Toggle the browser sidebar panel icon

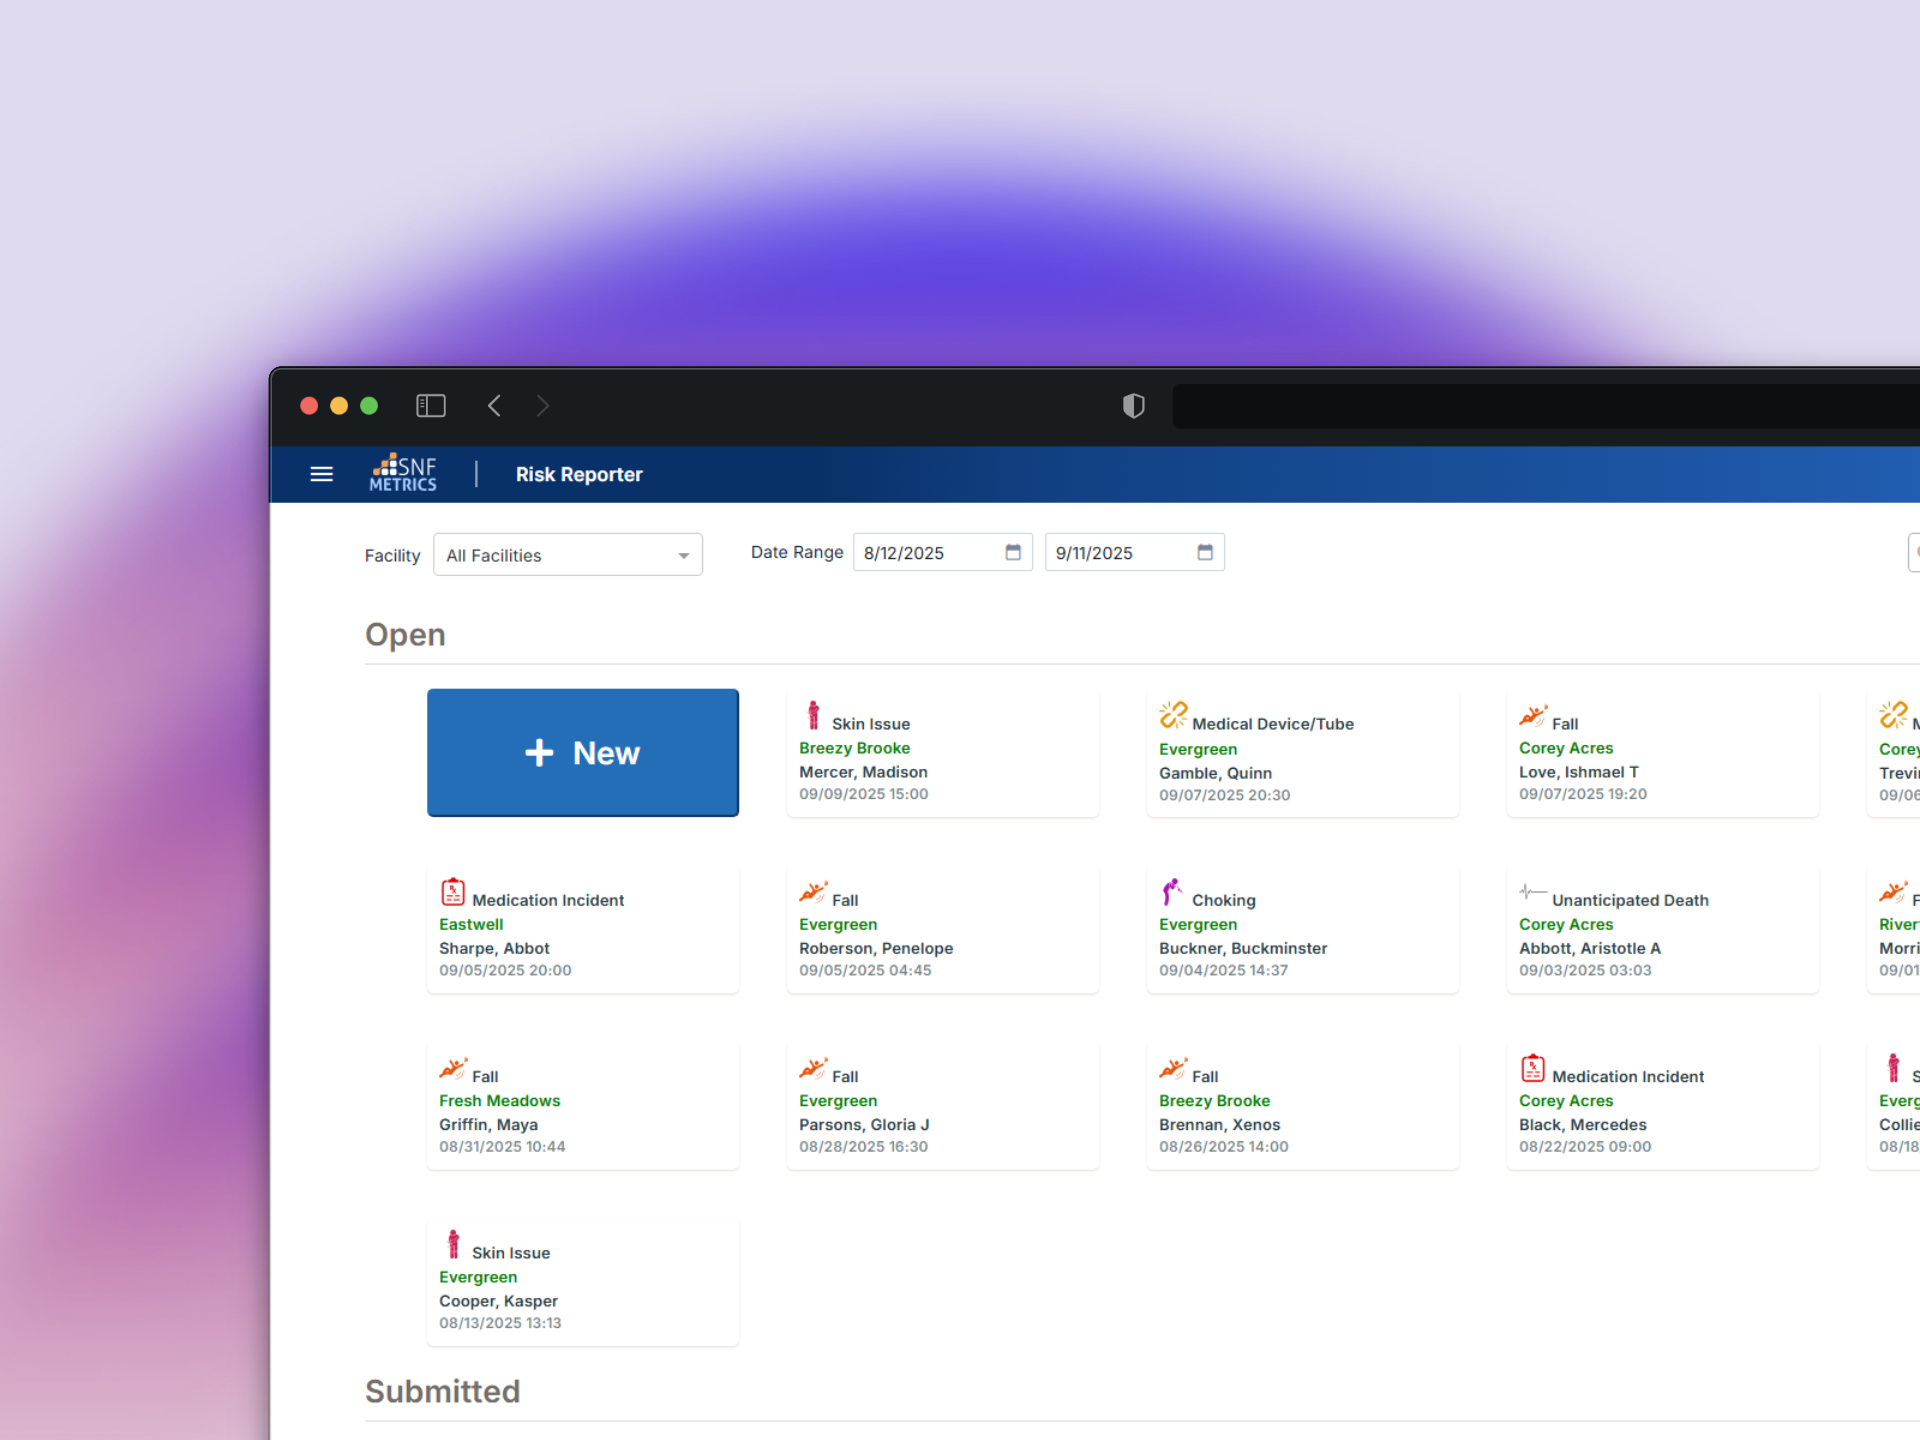point(430,405)
